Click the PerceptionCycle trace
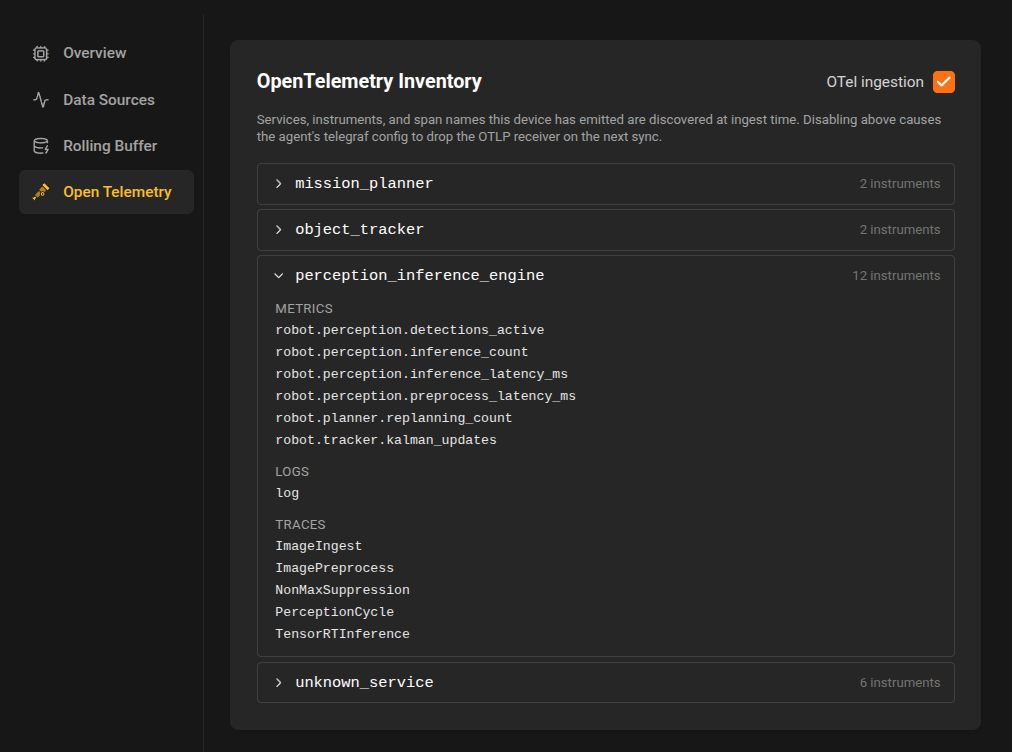 point(334,612)
